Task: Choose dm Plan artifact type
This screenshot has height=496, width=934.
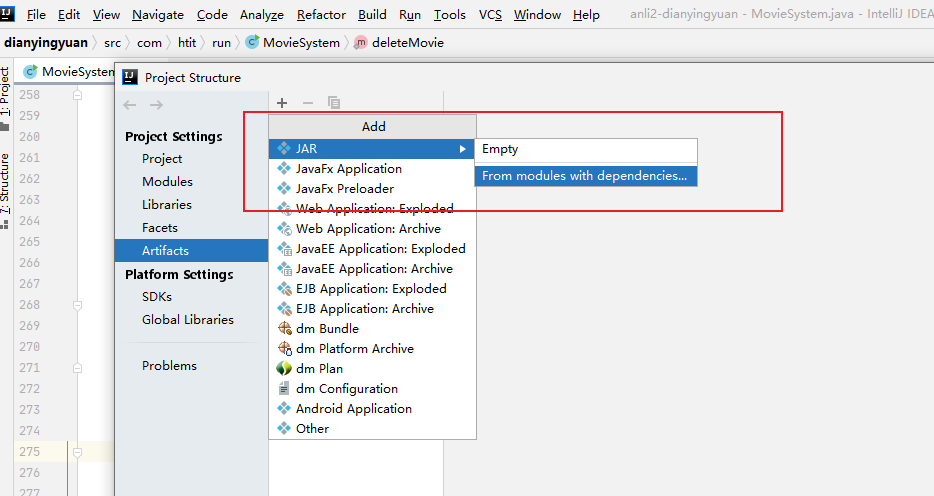Action: 372,369
